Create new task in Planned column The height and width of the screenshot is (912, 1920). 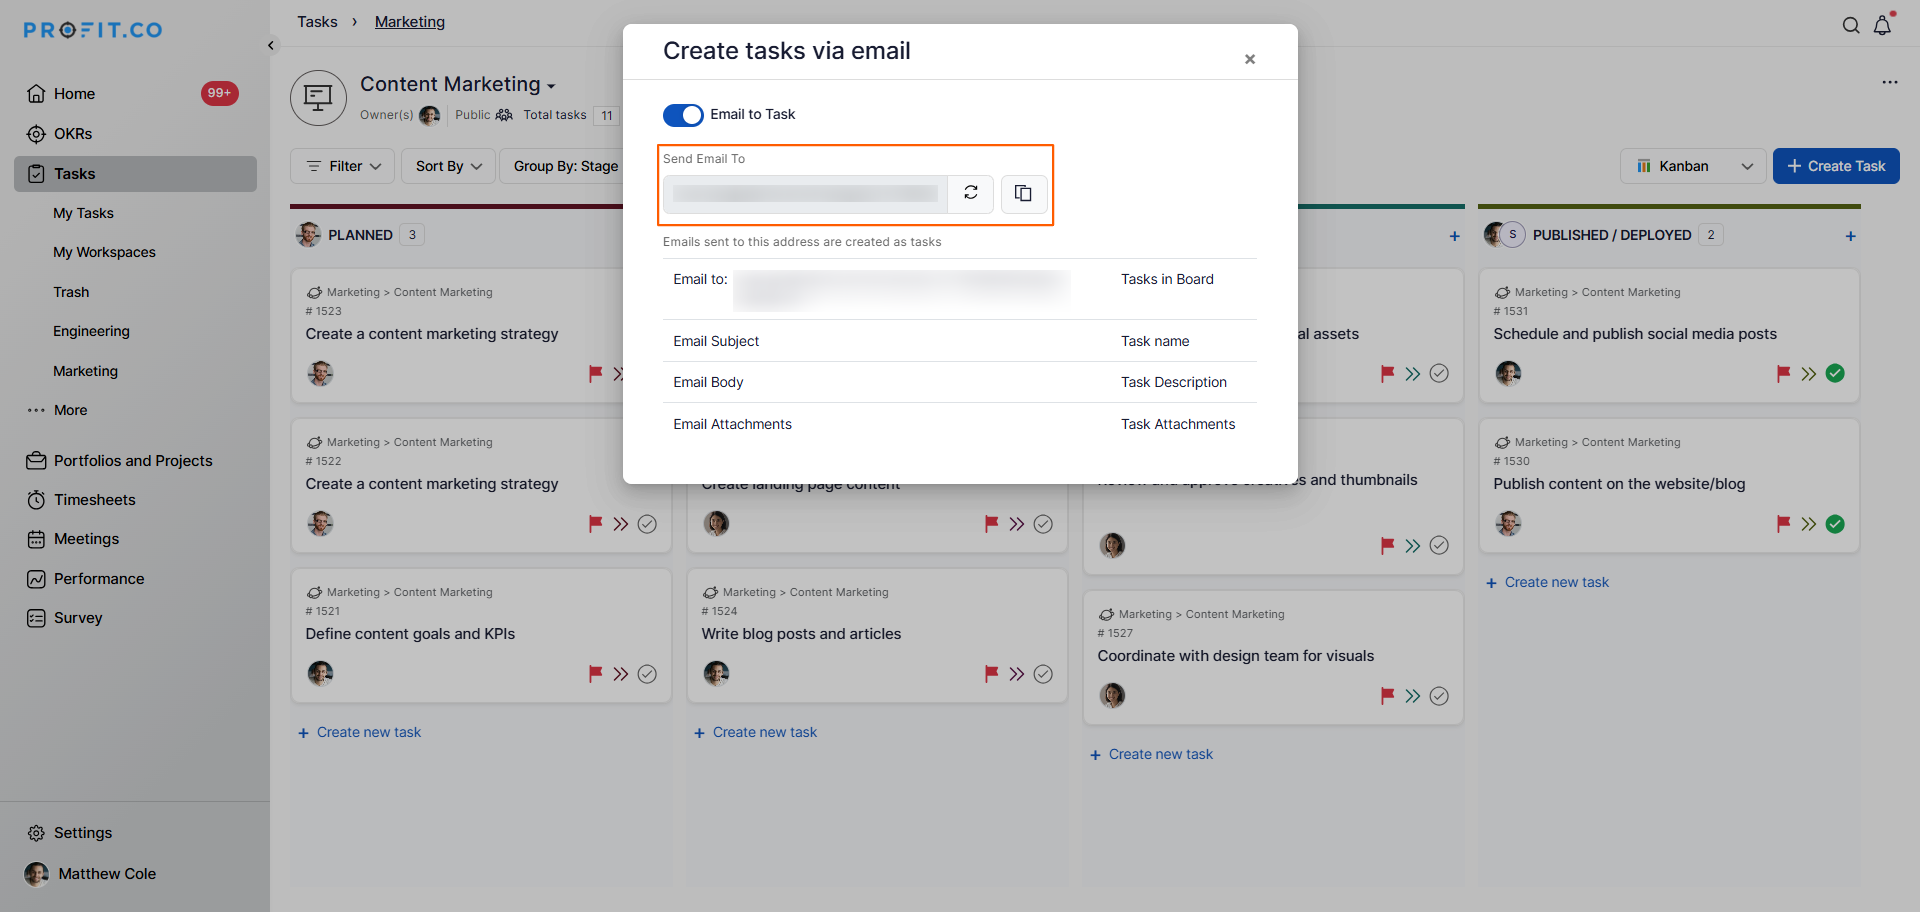[360, 733]
